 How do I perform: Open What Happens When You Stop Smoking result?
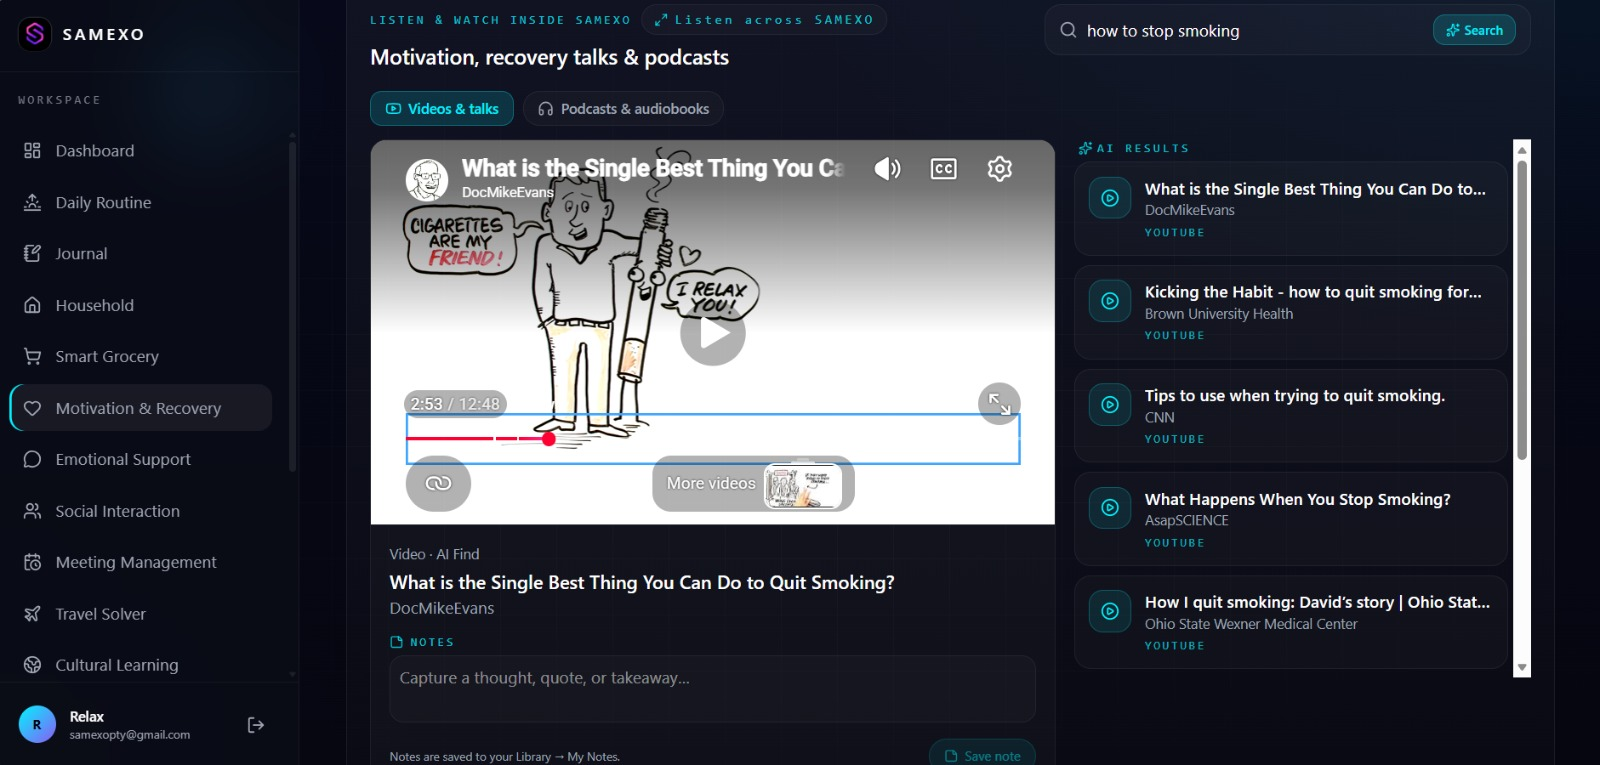tap(1291, 519)
